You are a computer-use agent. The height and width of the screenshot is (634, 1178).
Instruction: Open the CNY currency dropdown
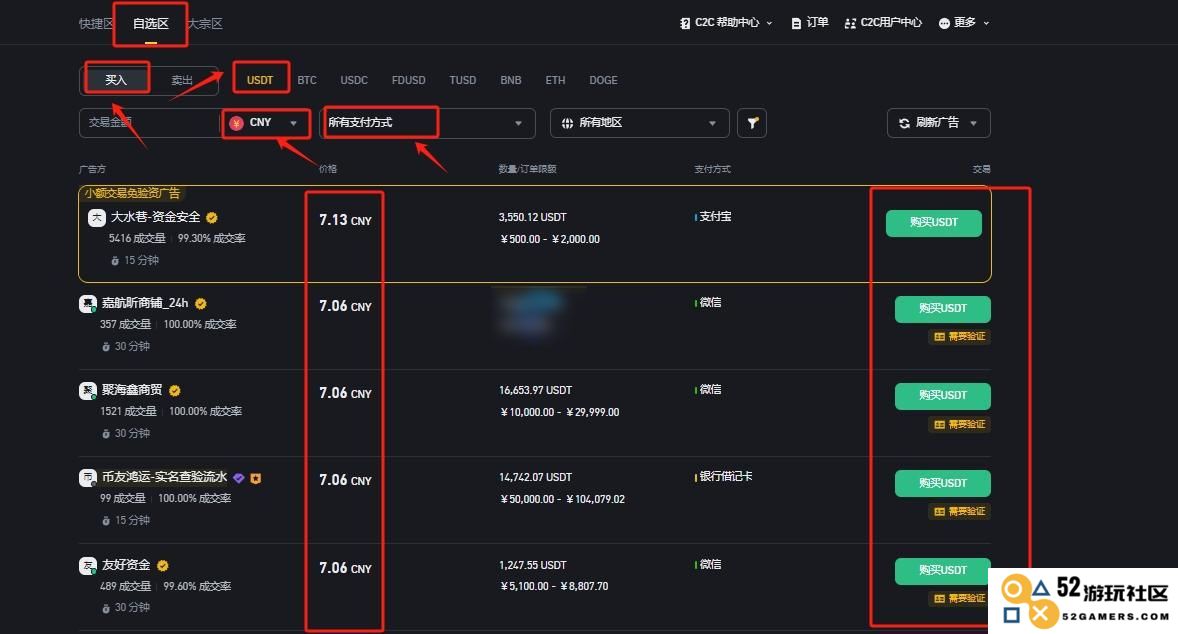[x=265, y=122]
